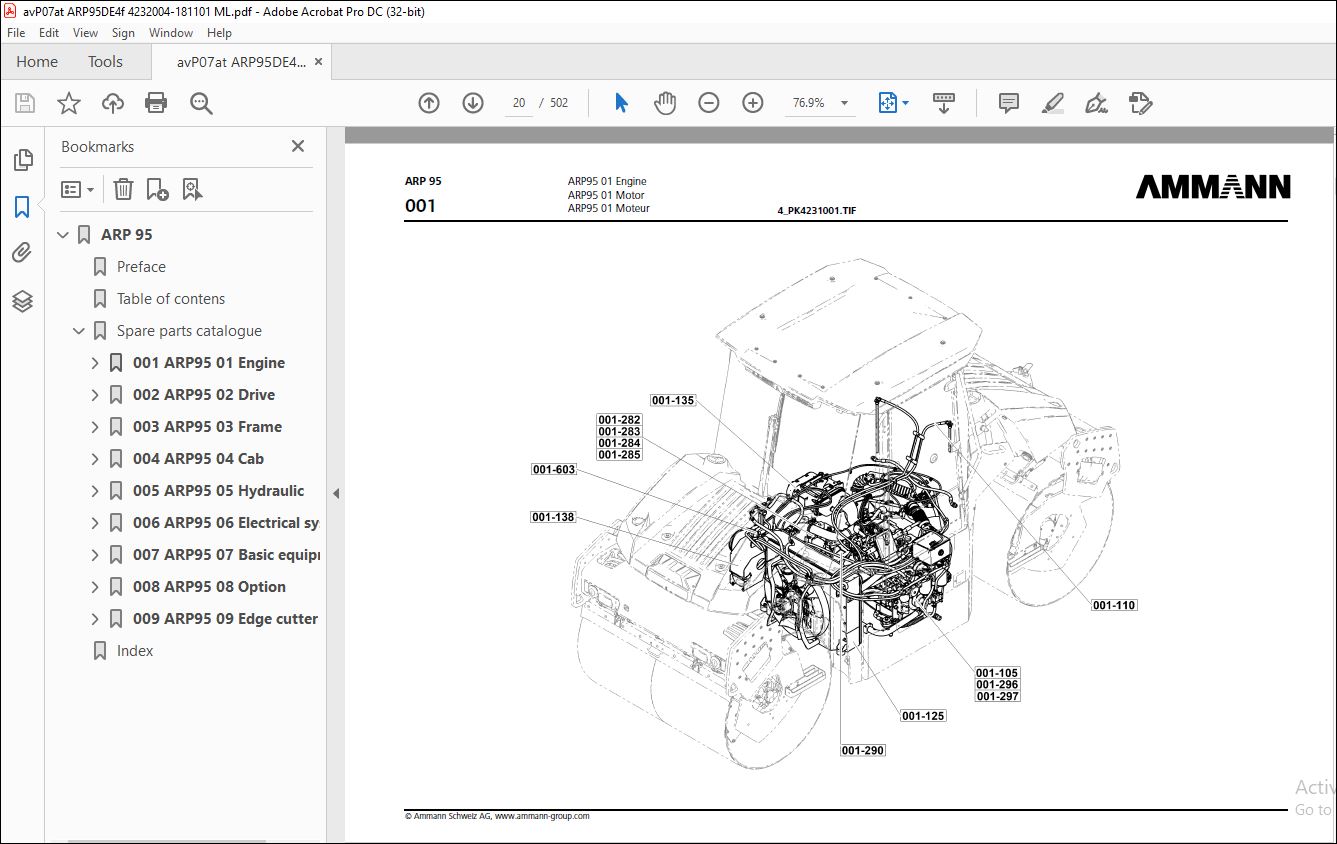The image size is (1337, 844).
Task: Expand the 008 ARP95 08 Option bookmark
Action: [x=95, y=587]
